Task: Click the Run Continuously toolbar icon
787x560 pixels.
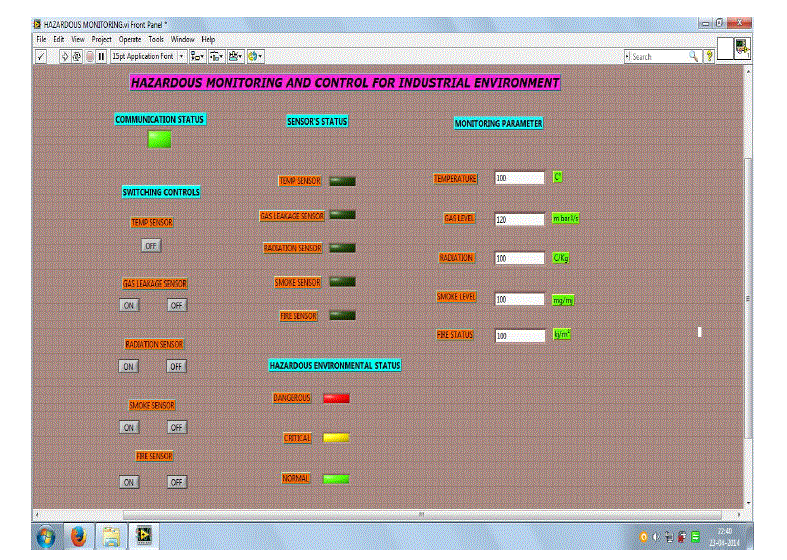Action: [x=77, y=57]
